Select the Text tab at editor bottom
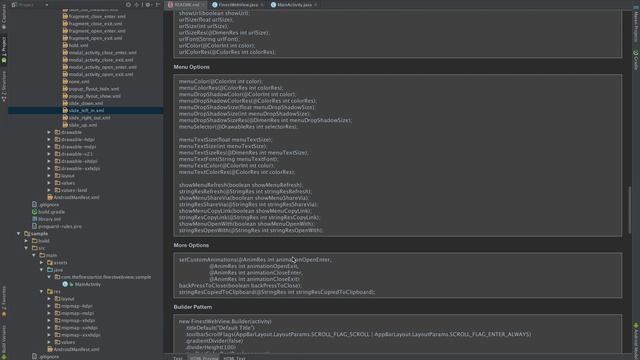The image size is (640, 360). (x=178, y=358)
